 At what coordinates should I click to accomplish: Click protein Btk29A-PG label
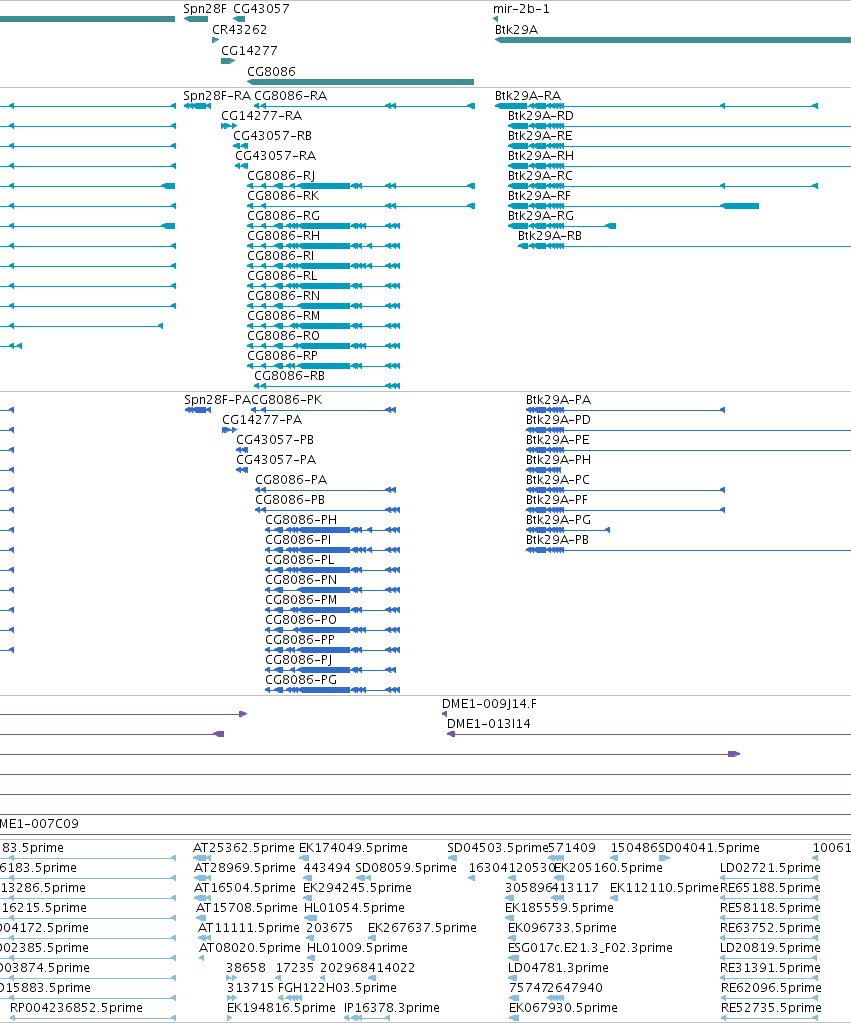coord(559,519)
